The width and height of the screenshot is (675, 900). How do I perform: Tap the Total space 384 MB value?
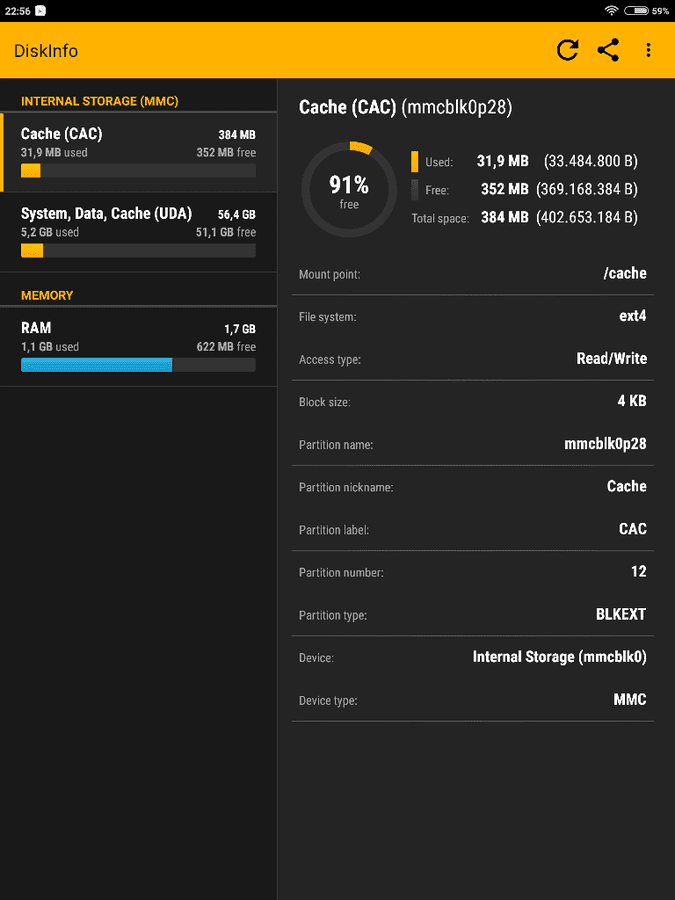pos(505,218)
